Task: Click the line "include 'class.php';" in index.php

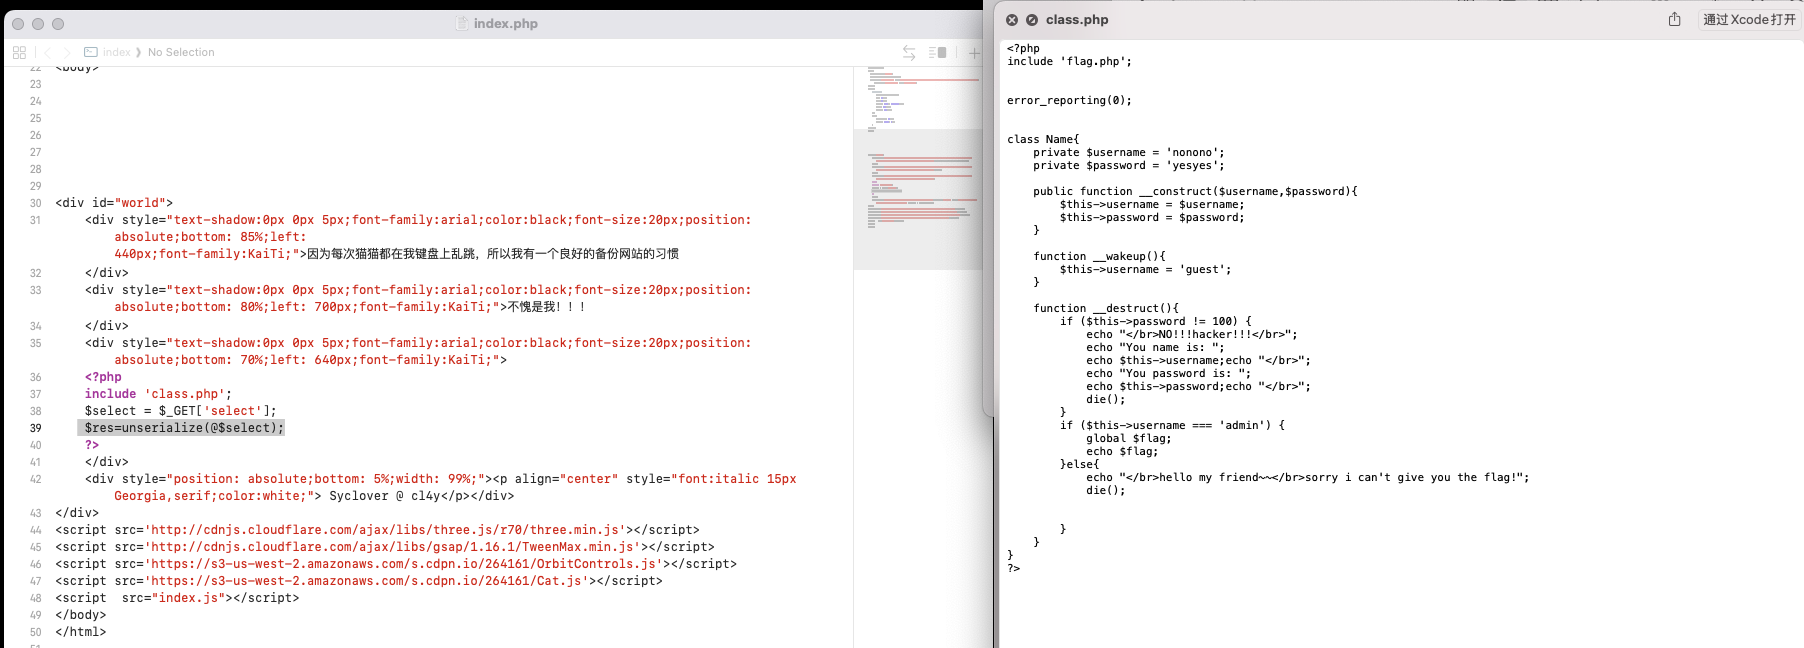Action: (158, 394)
